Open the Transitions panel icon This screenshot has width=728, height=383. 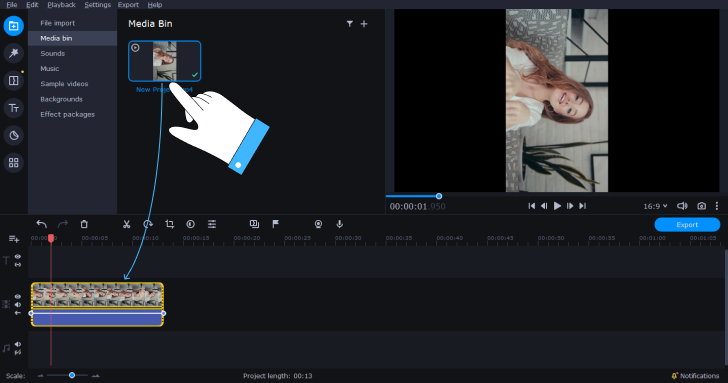point(13,81)
